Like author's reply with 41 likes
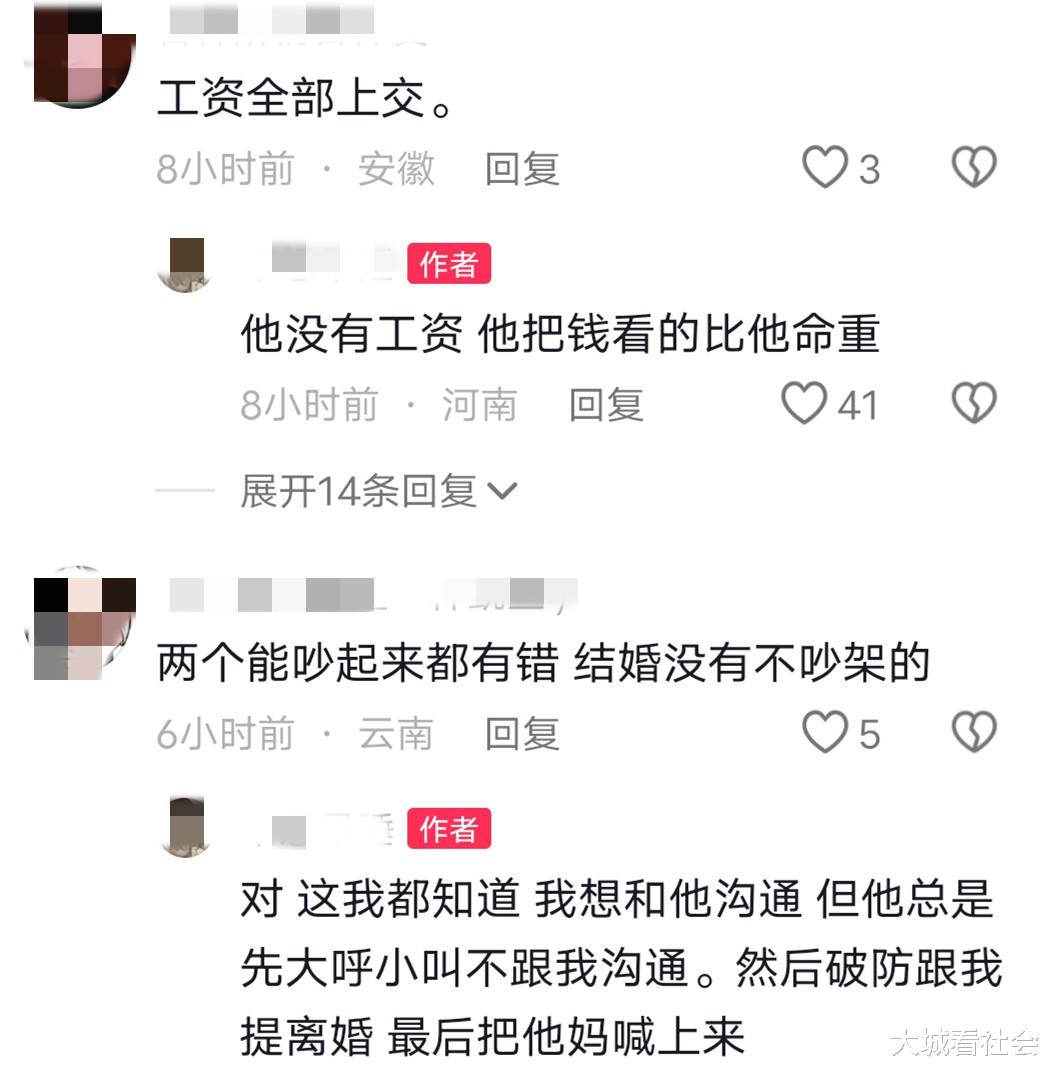Screen dimensions: 1055x1077 [803, 403]
